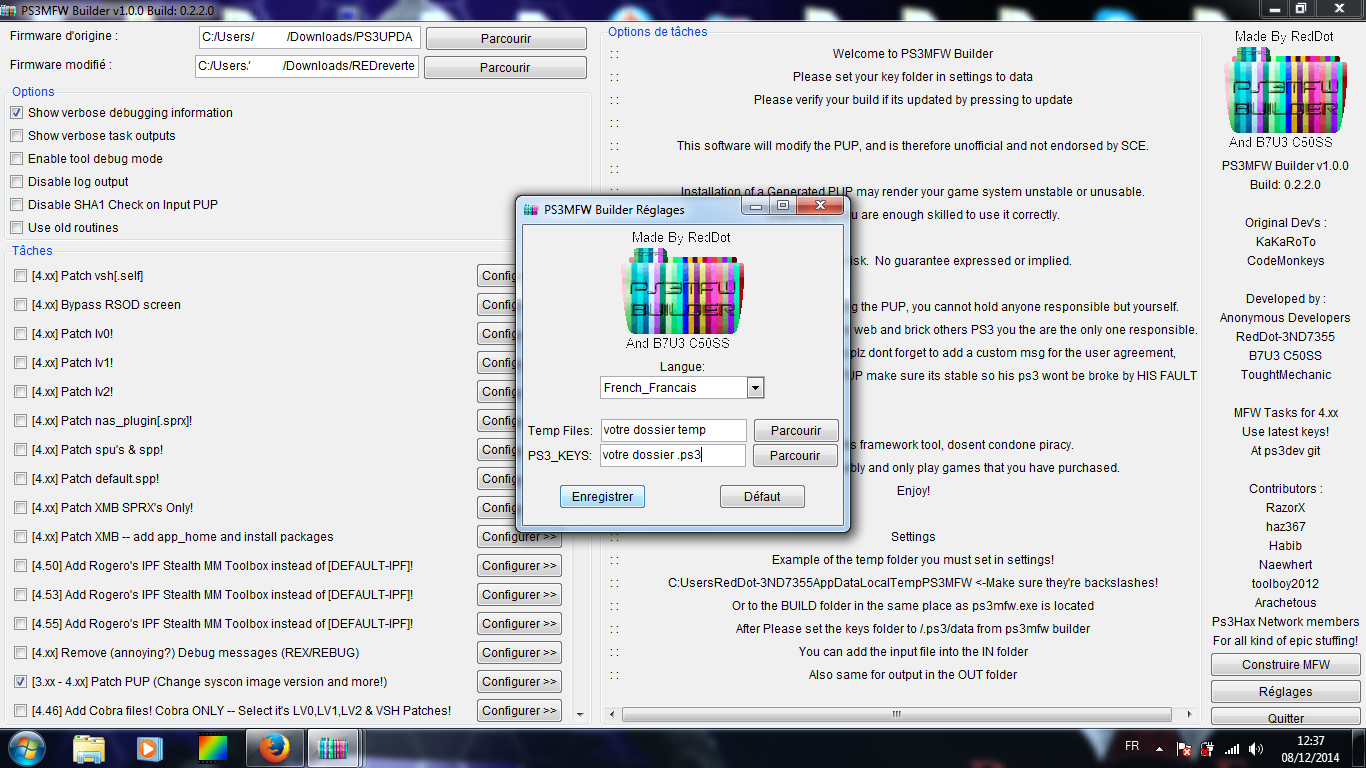Open the Langue French_Francais dropdown
This screenshot has width=1366, height=768.
[755, 388]
